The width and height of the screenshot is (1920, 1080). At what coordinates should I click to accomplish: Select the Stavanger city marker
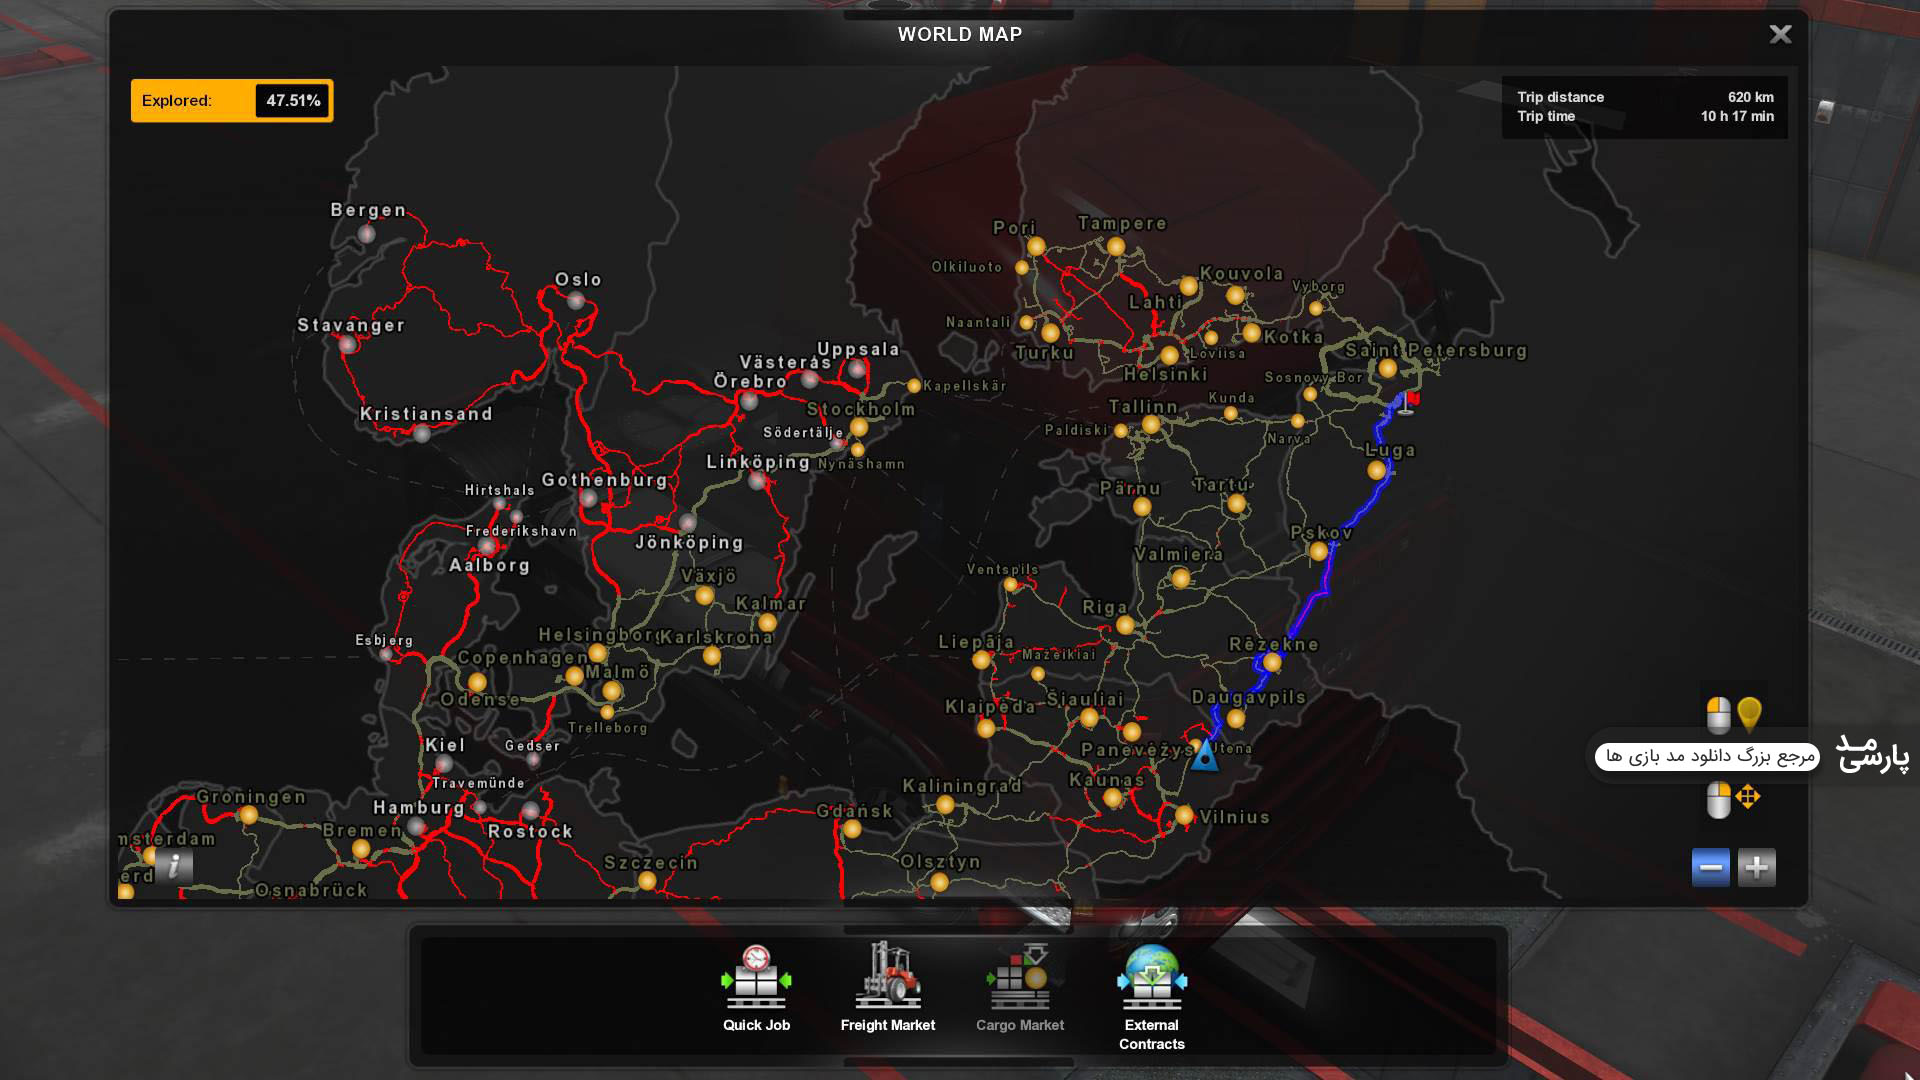click(348, 345)
